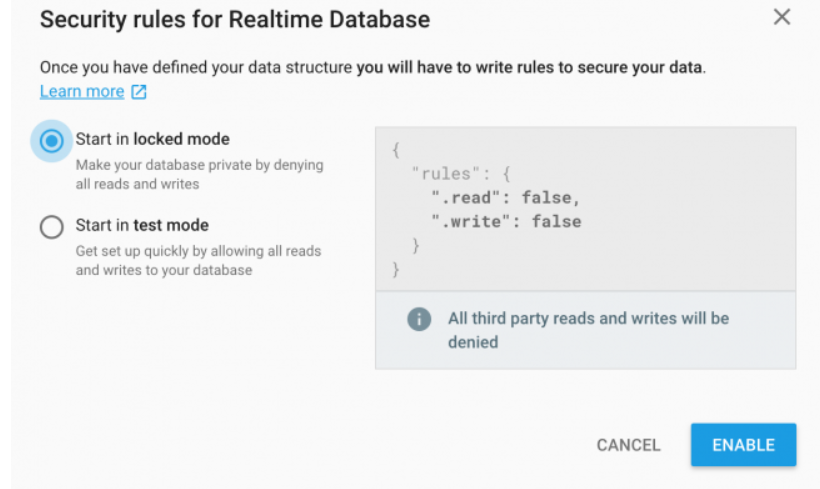The image size is (820, 489).
Task: Click the ".read": false rule line
Action: click(505, 198)
